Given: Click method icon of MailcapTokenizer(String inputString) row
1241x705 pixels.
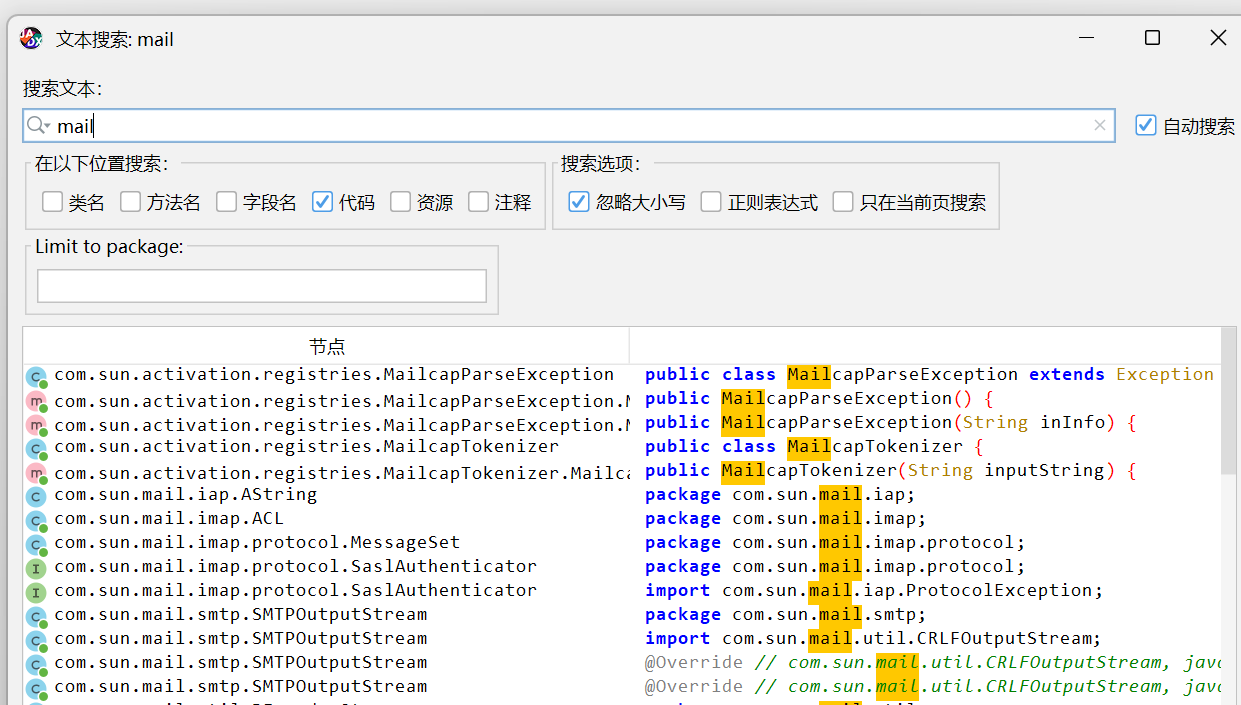Looking at the screenshot, I should point(36,474).
